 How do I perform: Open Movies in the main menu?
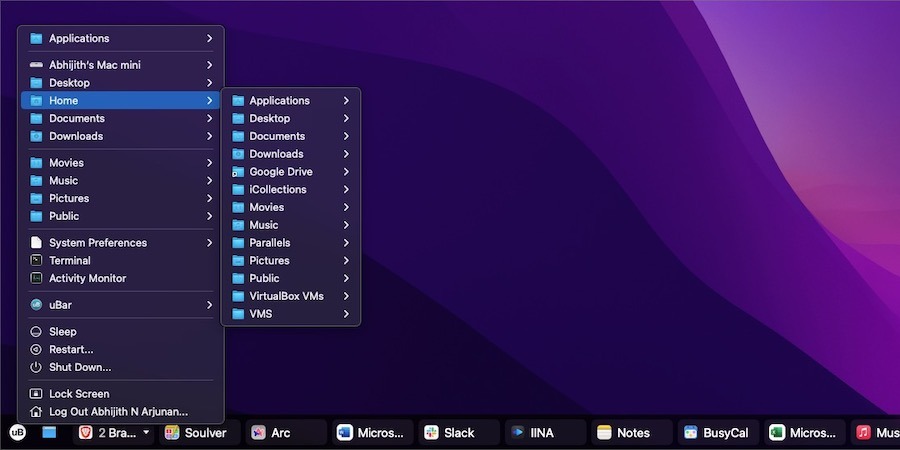(121, 163)
